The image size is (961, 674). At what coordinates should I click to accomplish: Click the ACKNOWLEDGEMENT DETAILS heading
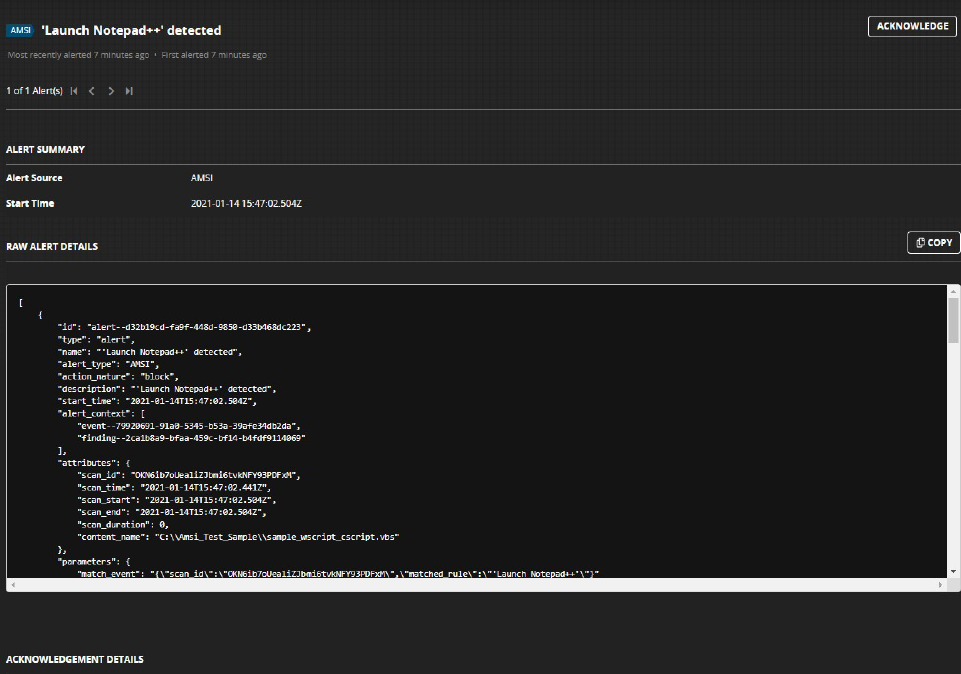coord(75,659)
